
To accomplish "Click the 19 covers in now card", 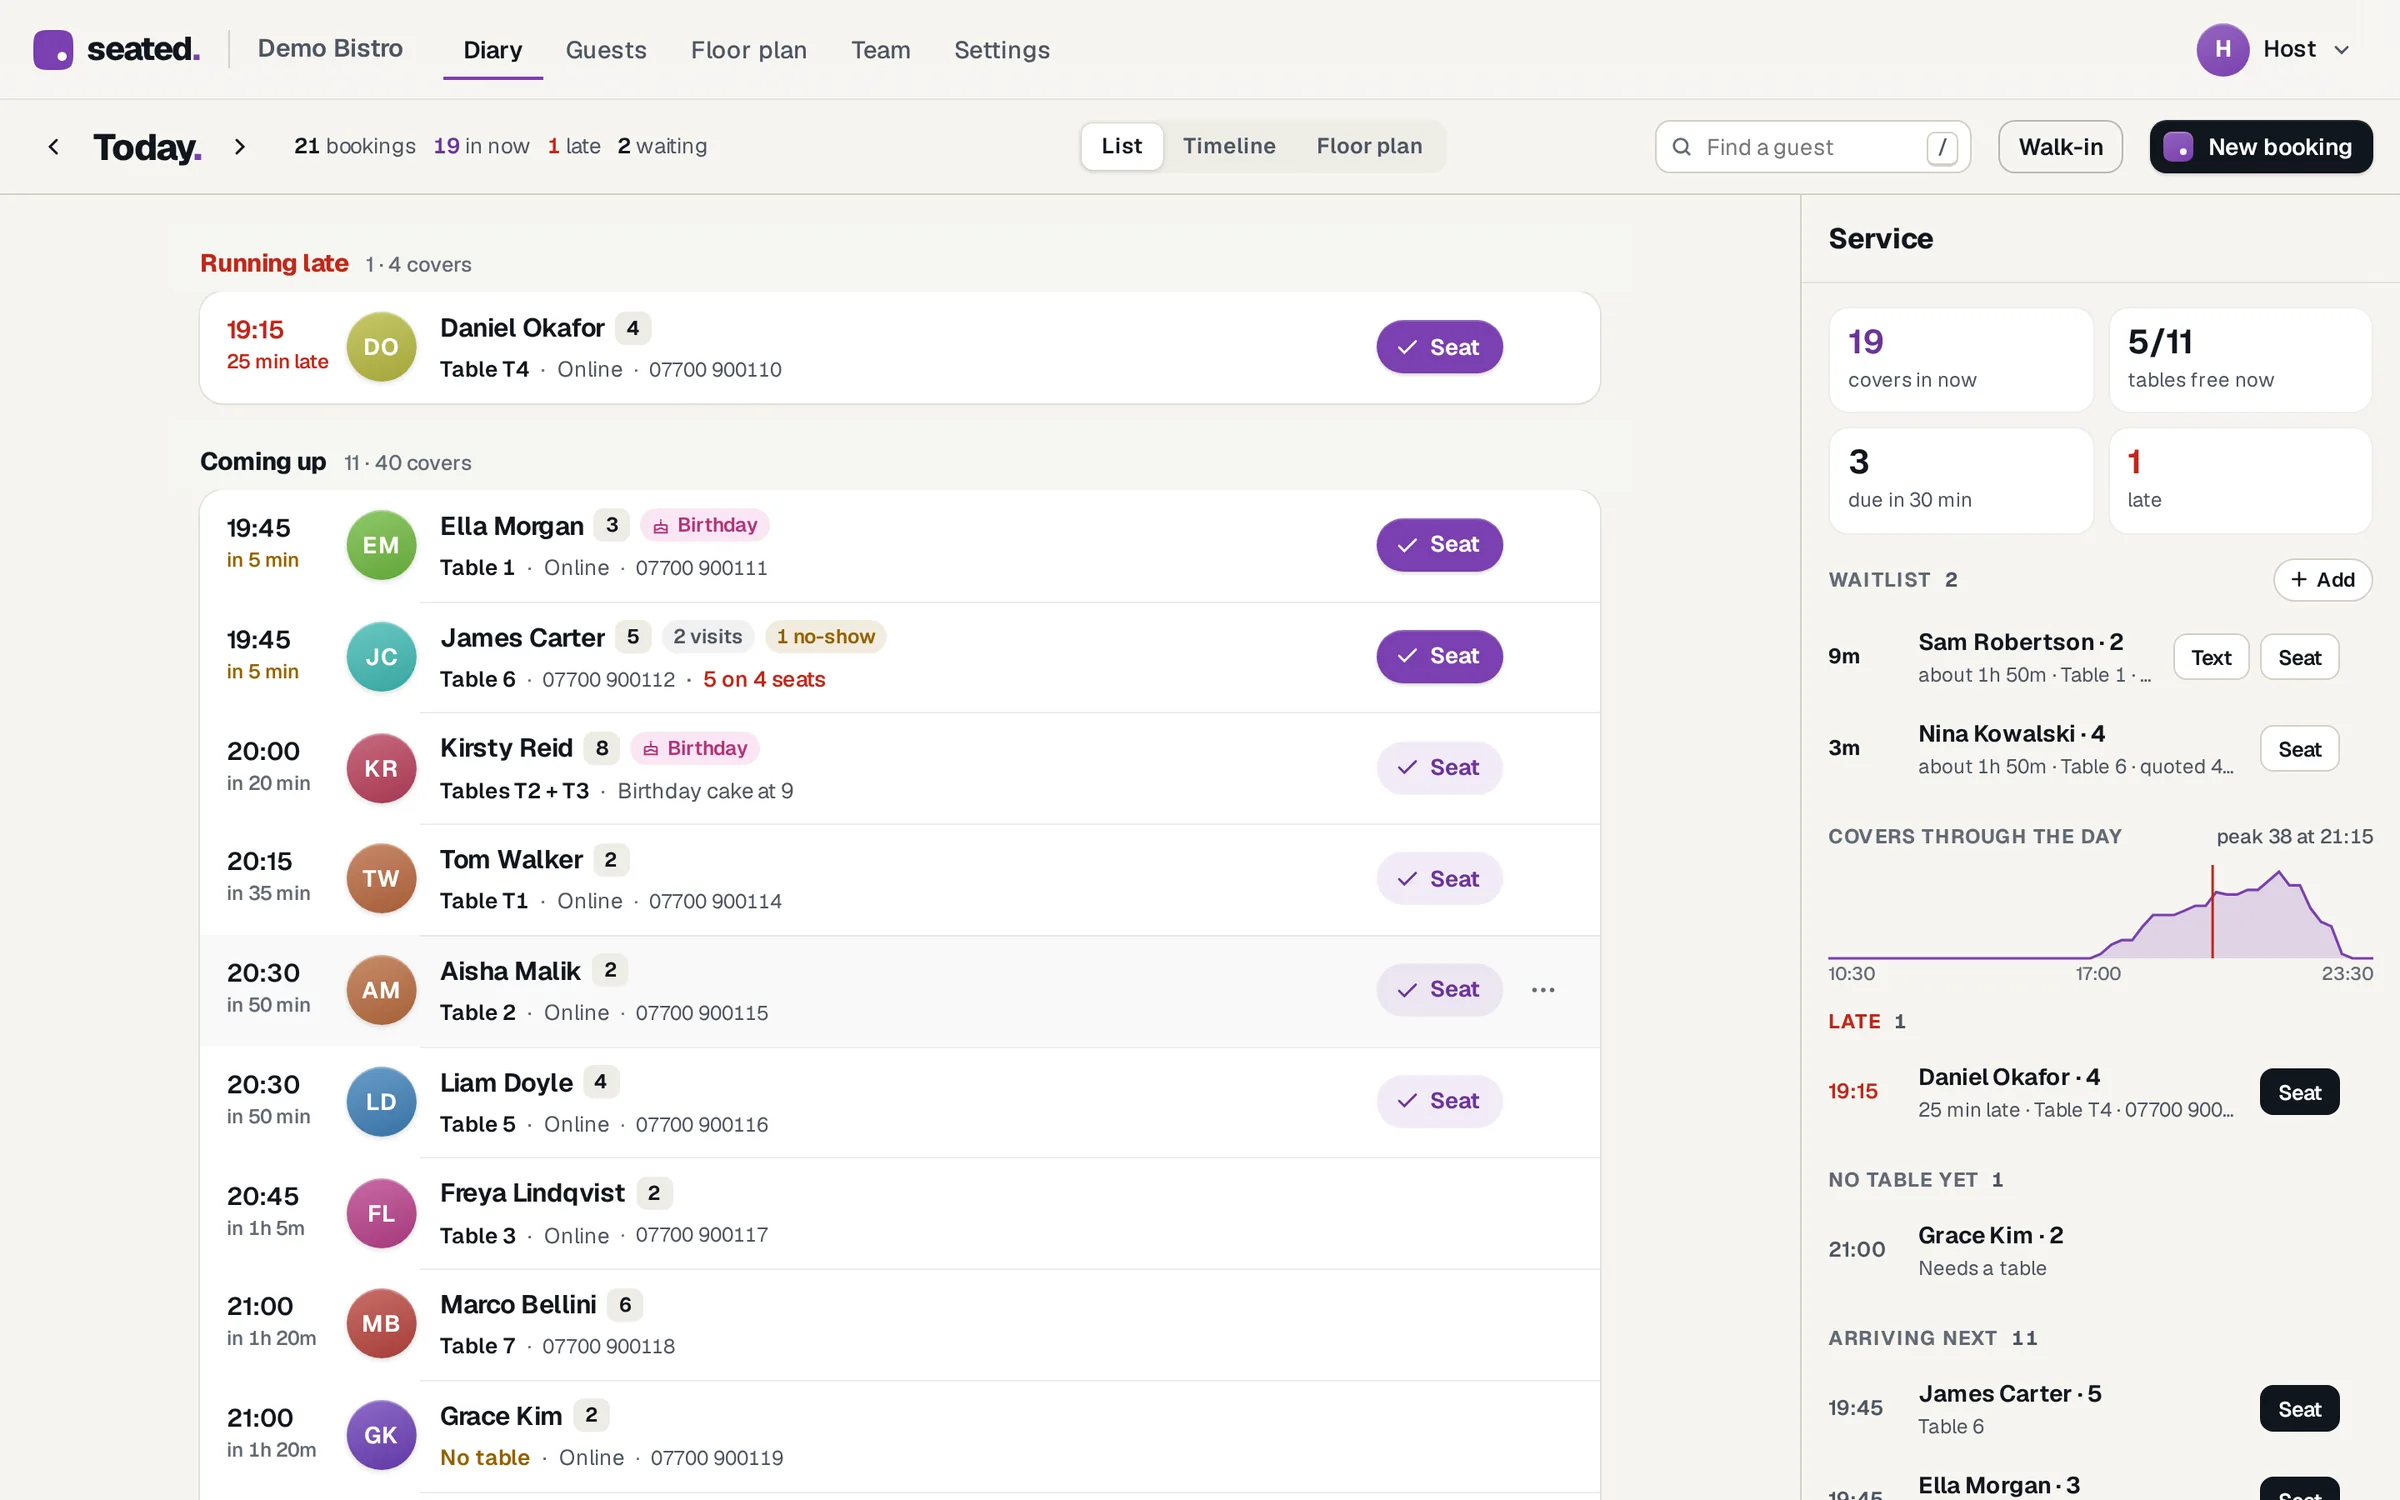I will point(1960,360).
